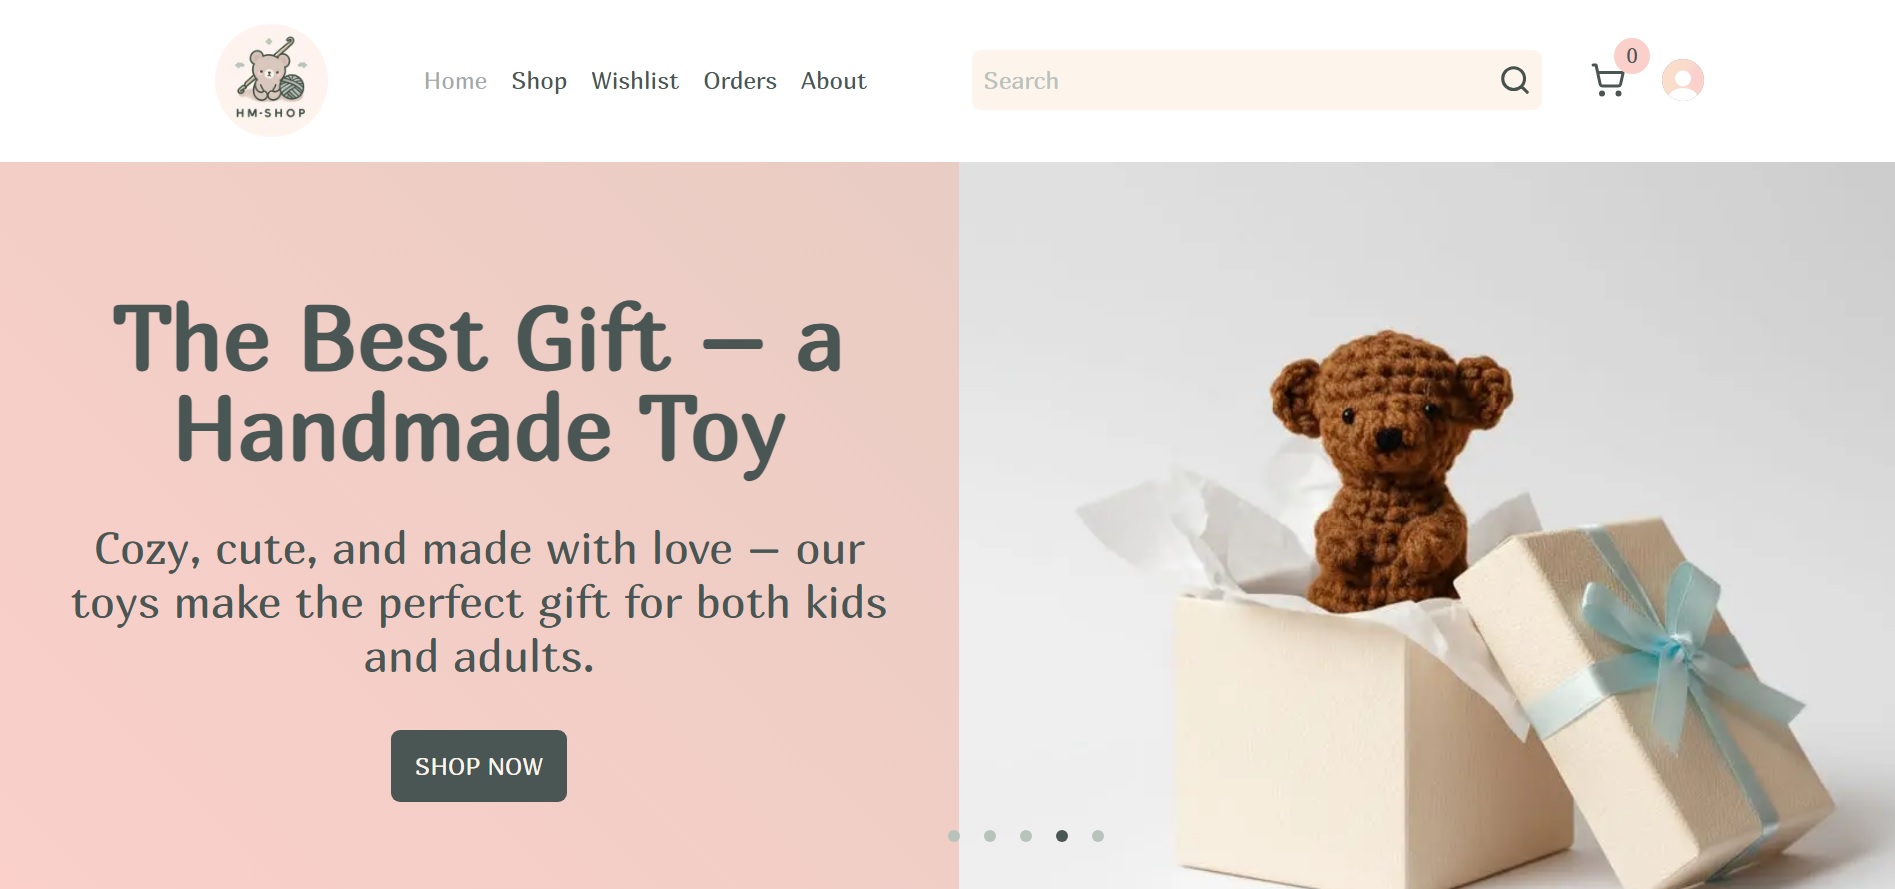Select the third carousel slide dot
The image size is (1895, 889).
1026,836
